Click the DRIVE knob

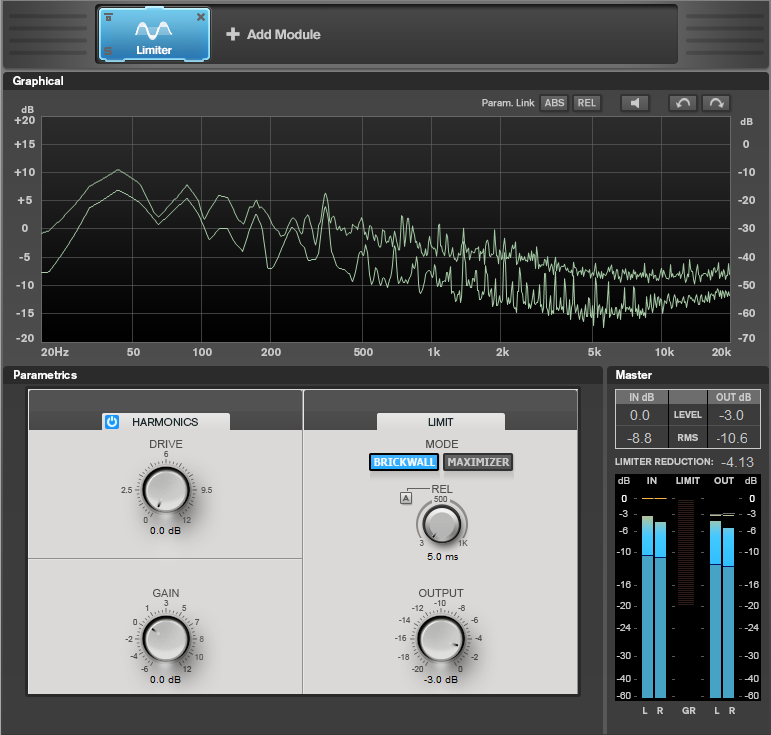click(x=166, y=490)
